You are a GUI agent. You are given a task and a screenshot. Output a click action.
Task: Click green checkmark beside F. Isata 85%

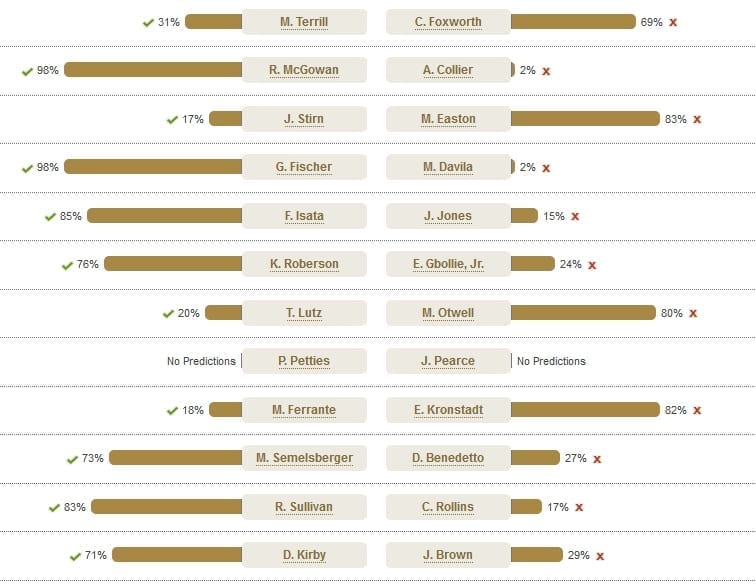pos(51,217)
